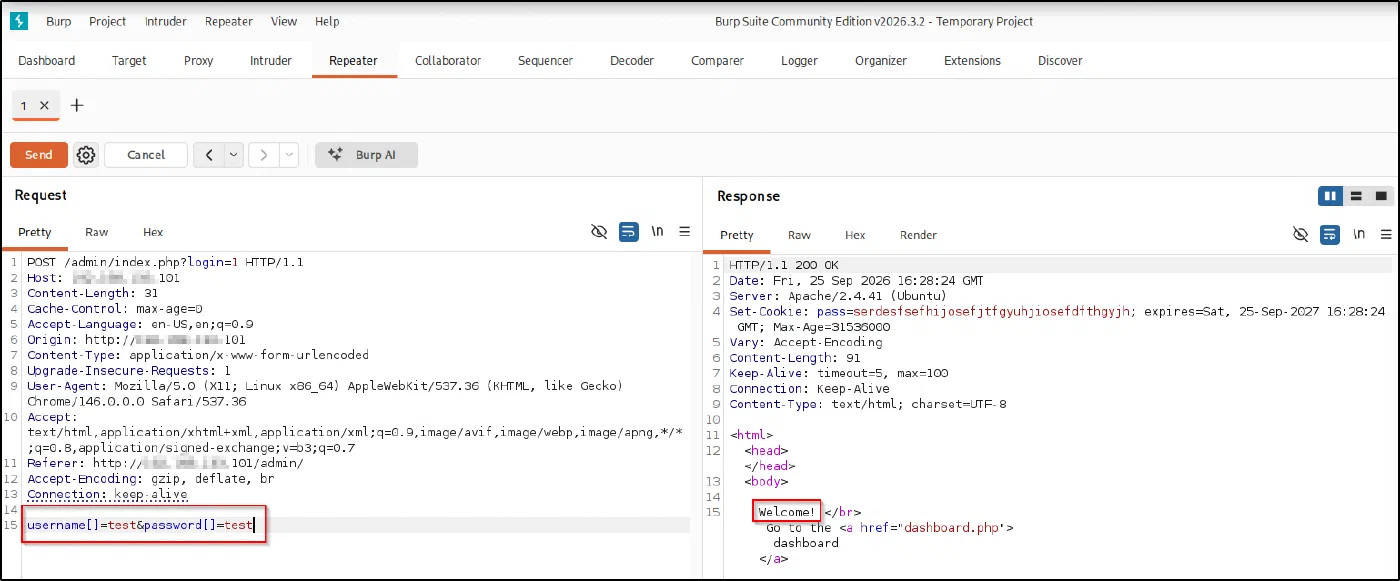
Task: Select combined tabbed layout icon
Action: (x=1381, y=196)
